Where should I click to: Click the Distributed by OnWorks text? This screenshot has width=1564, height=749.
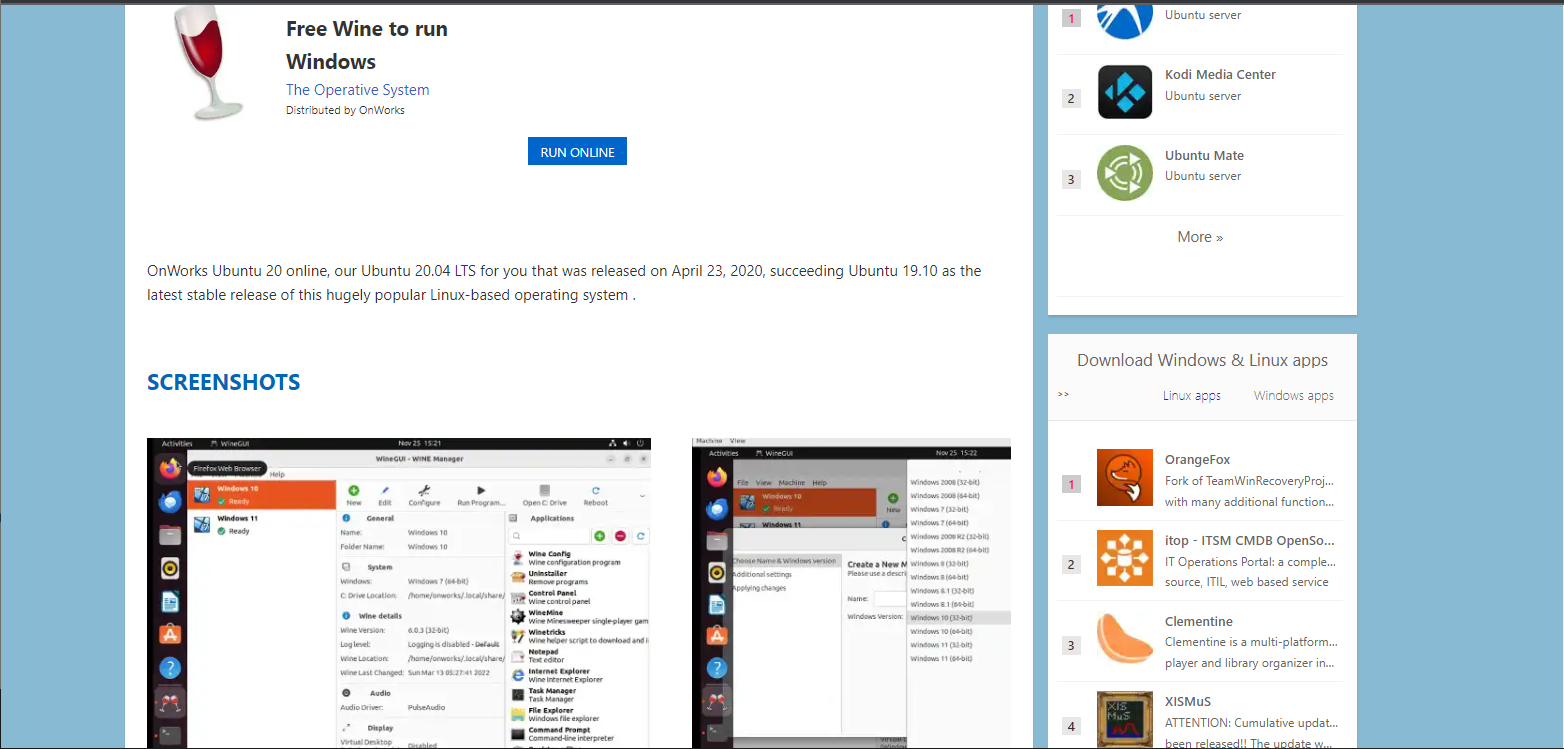pyautogui.click(x=345, y=110)
